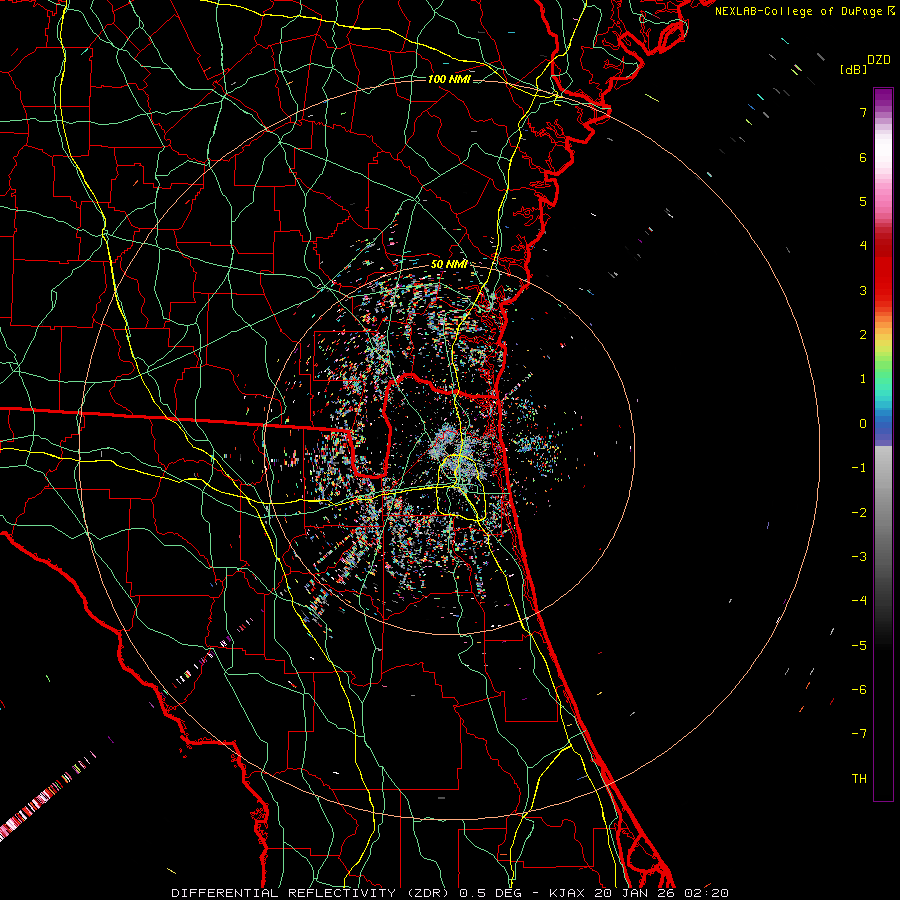The image size is (900, 900).
Task: Click the -5 value on the color scale
Action: (x=859, y=646)
